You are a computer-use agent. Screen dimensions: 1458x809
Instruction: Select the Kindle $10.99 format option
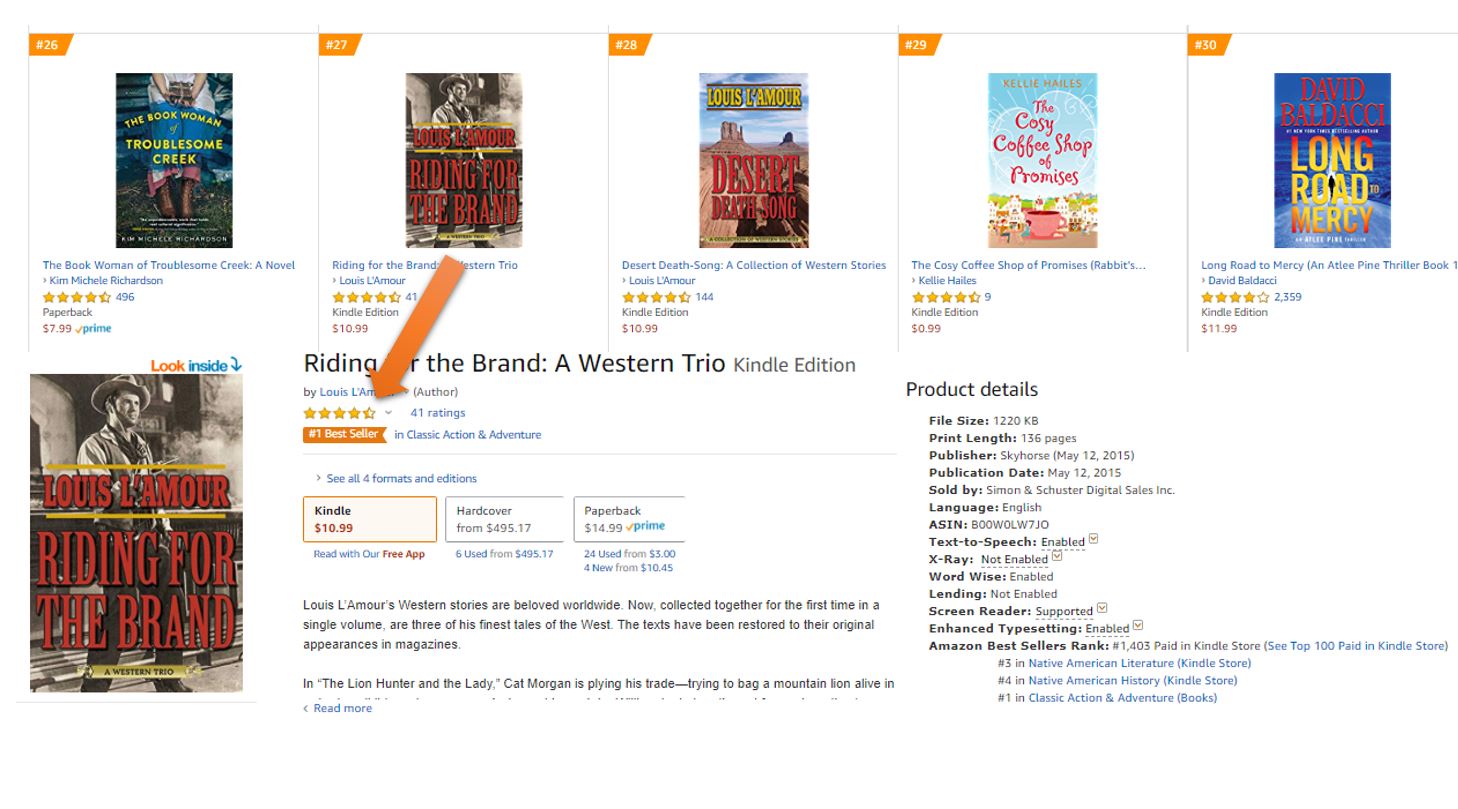370,519
